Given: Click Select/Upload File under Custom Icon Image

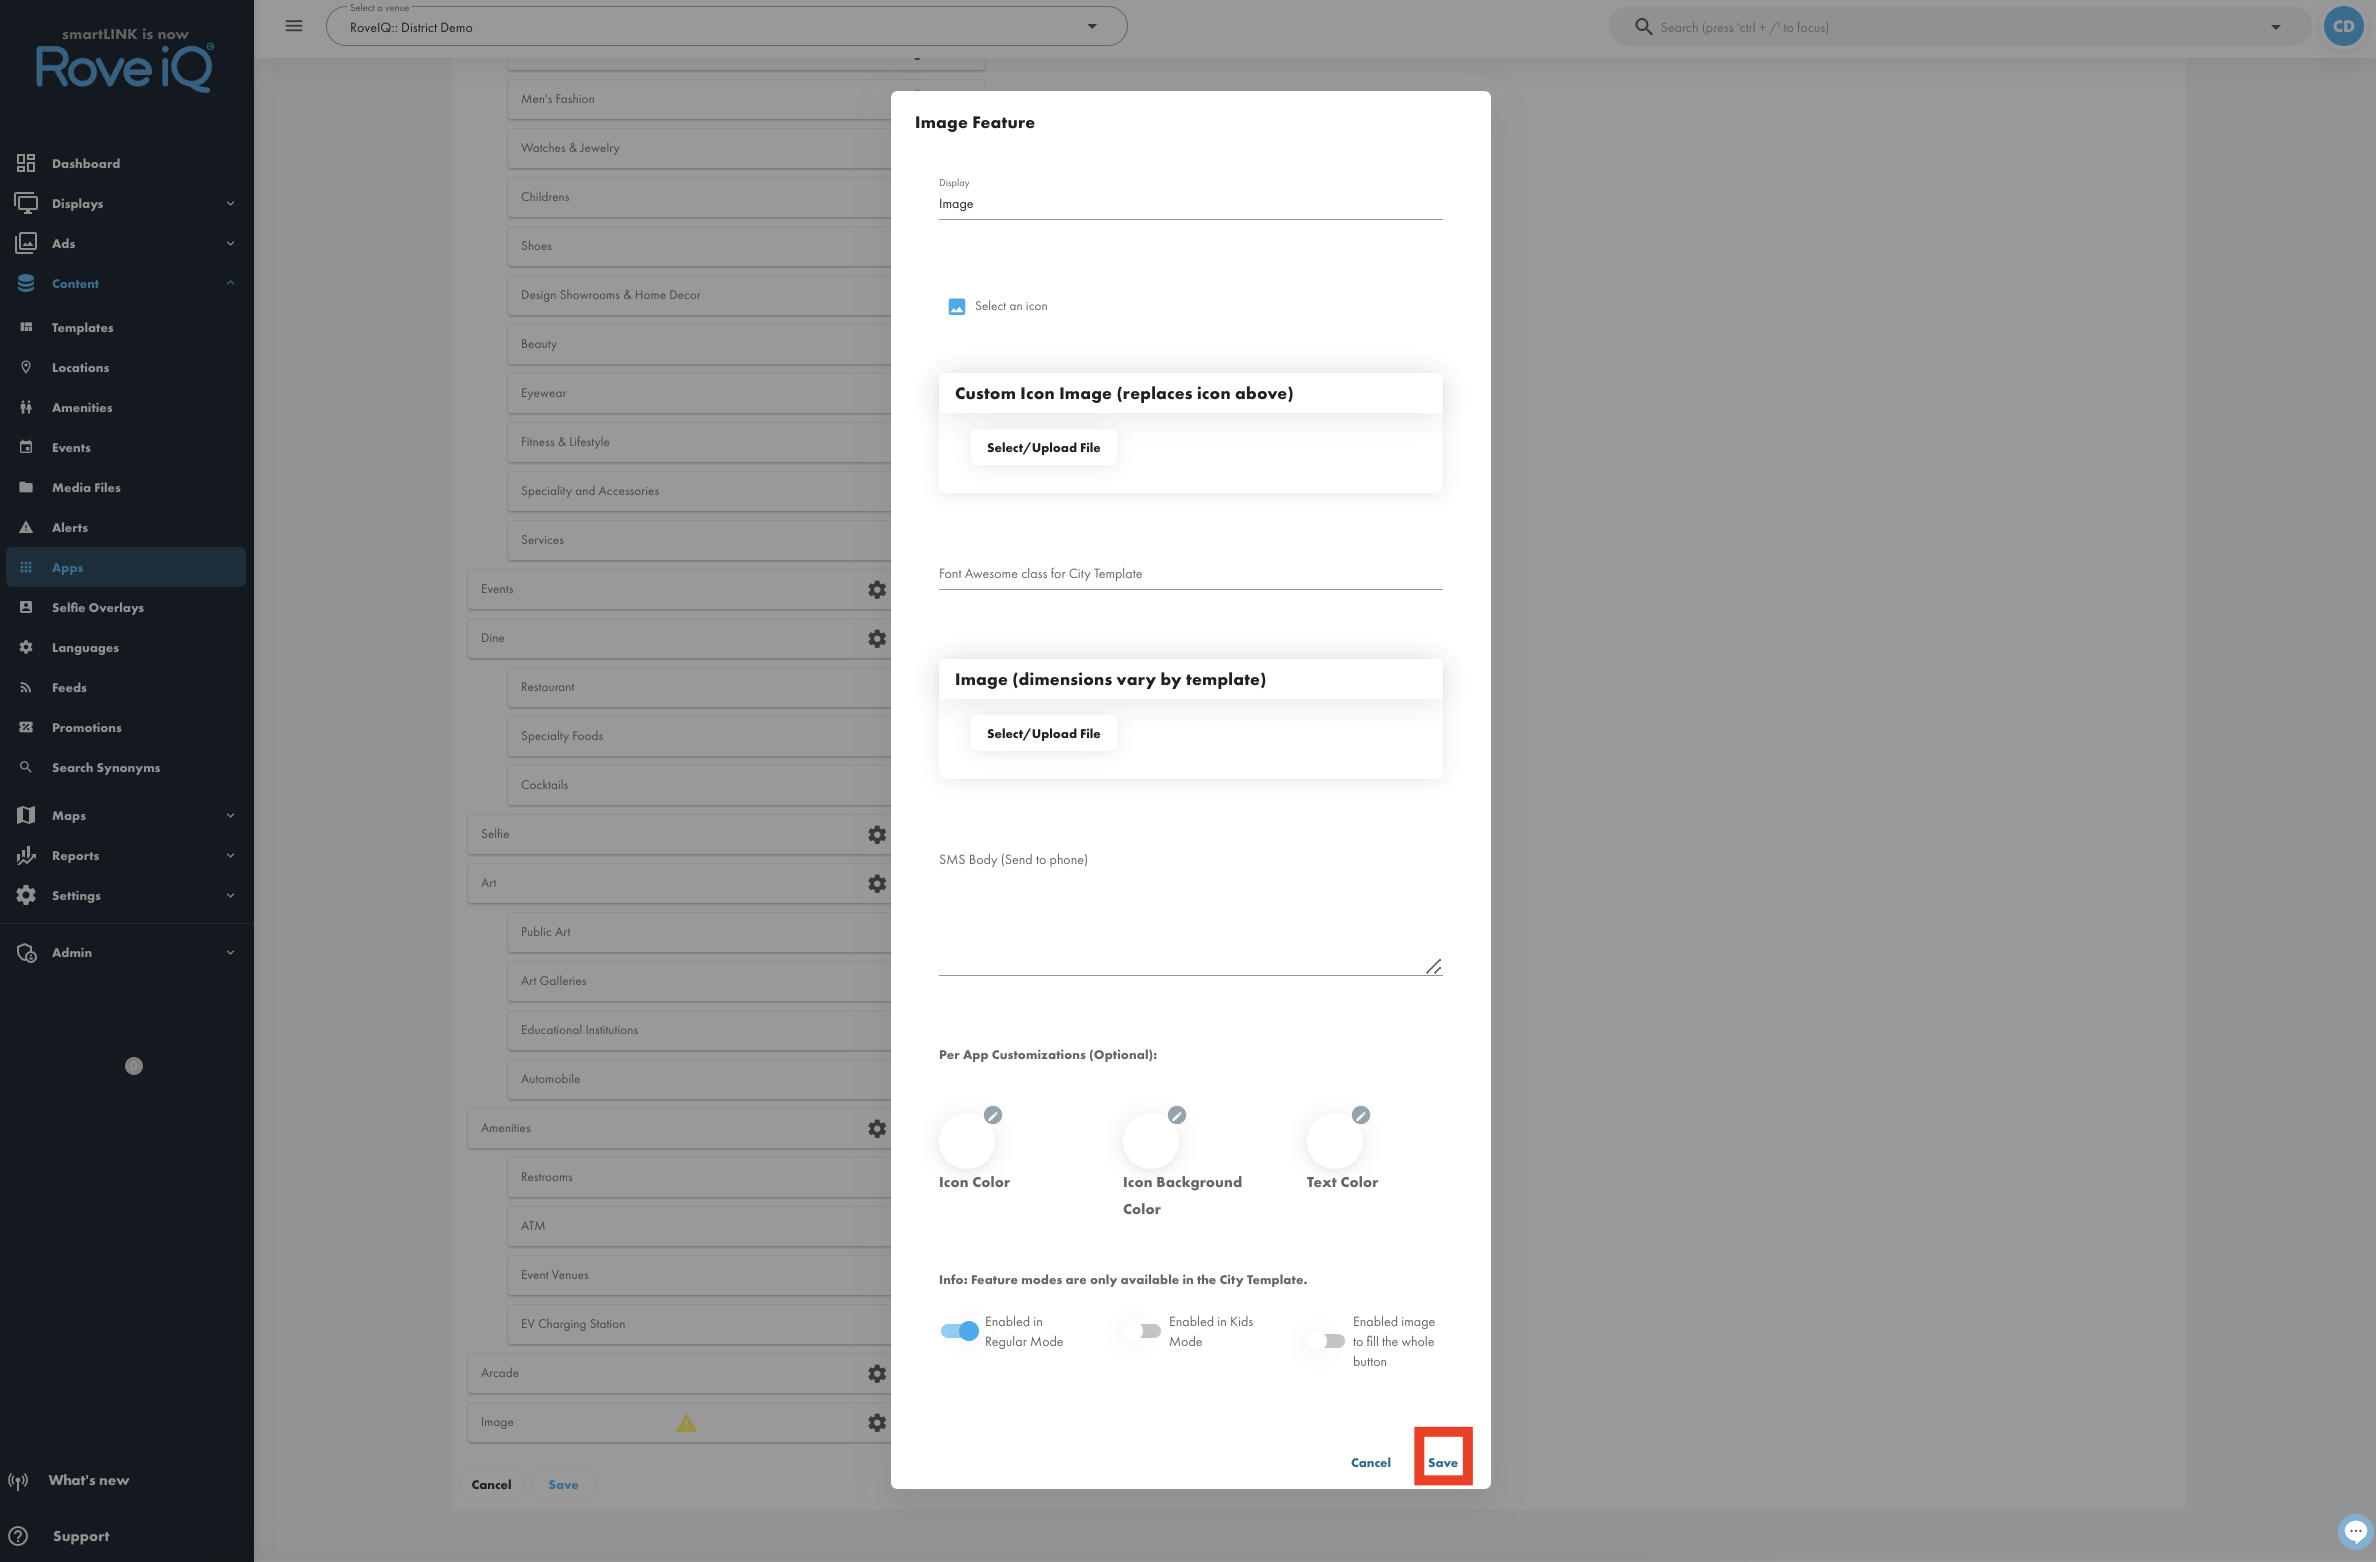Looking at the screenshot, I should point(1043,447).
